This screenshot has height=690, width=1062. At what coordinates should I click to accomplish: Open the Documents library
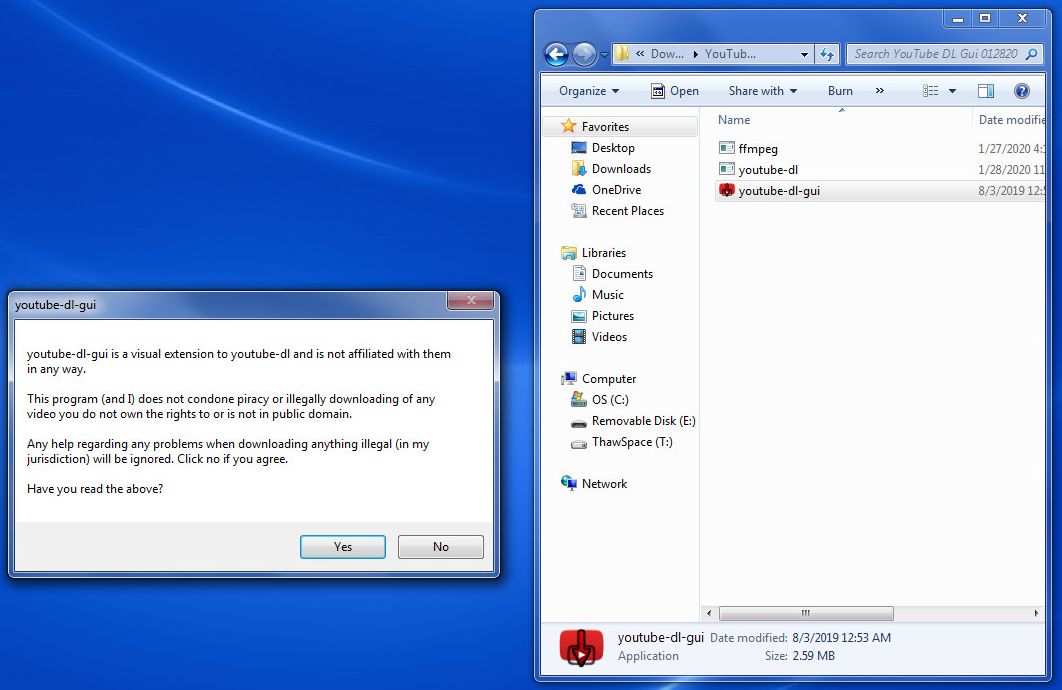tap(622, 274)
